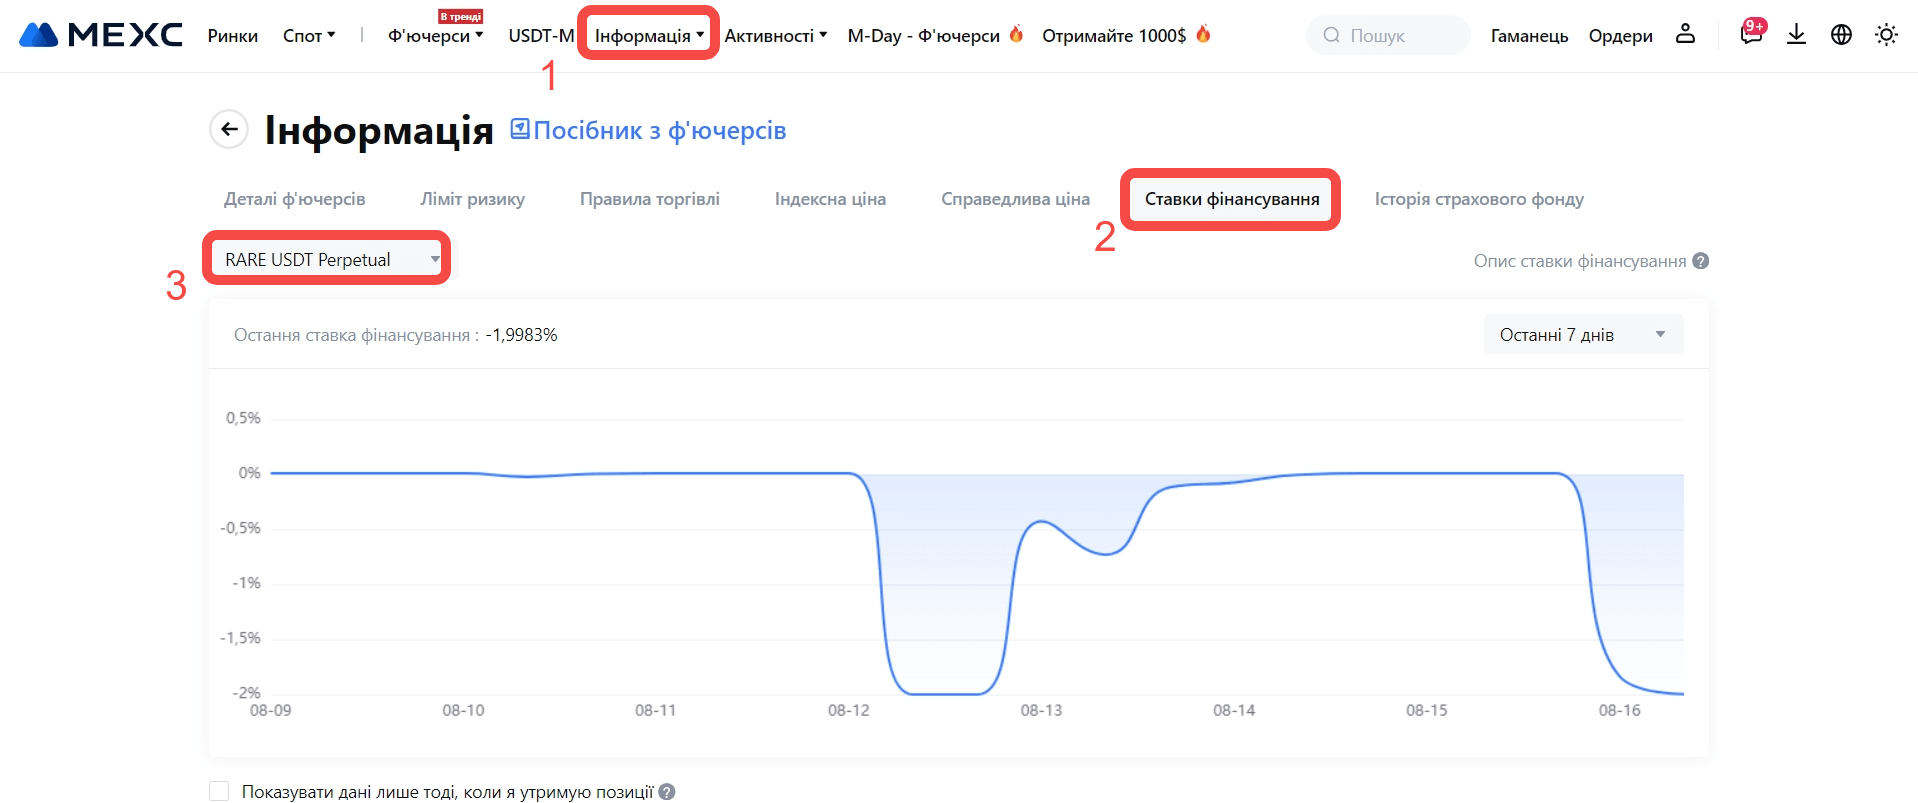Click the help icon beside positions checkbox
The height and width of the screenshot is (803, 1918).
click(x=667, y=792)
